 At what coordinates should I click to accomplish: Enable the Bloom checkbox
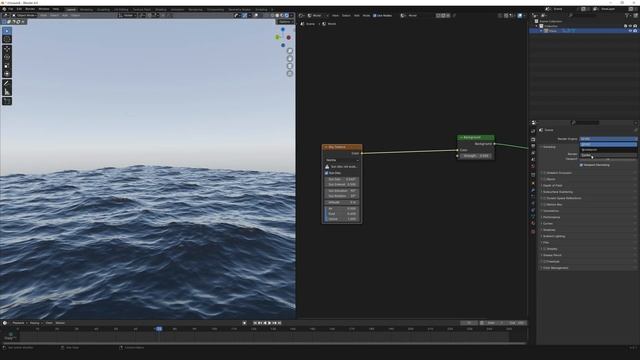click(x=544, y=179)
